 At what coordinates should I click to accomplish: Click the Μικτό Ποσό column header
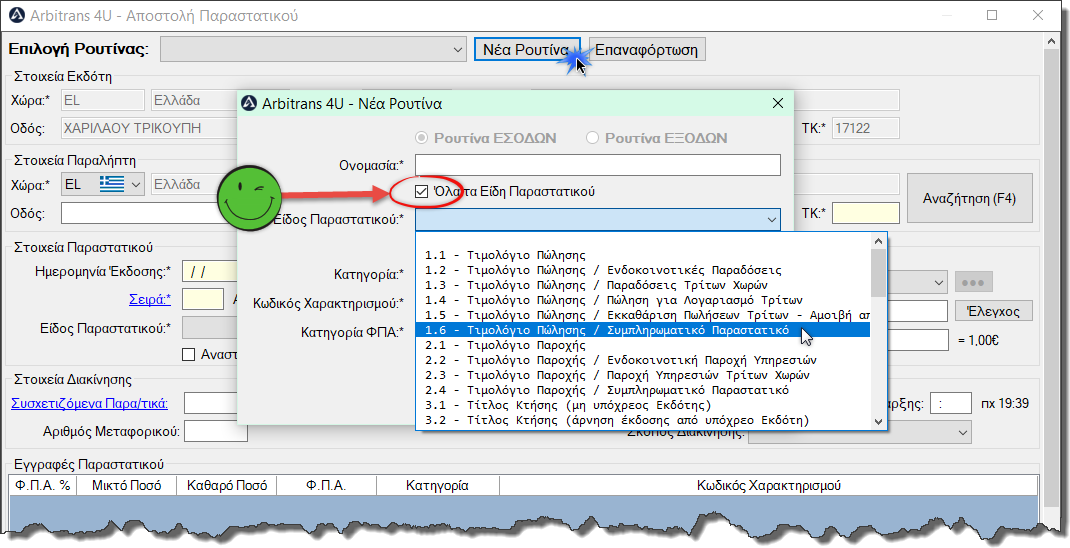pyautogui.click(x=126, y=486)
